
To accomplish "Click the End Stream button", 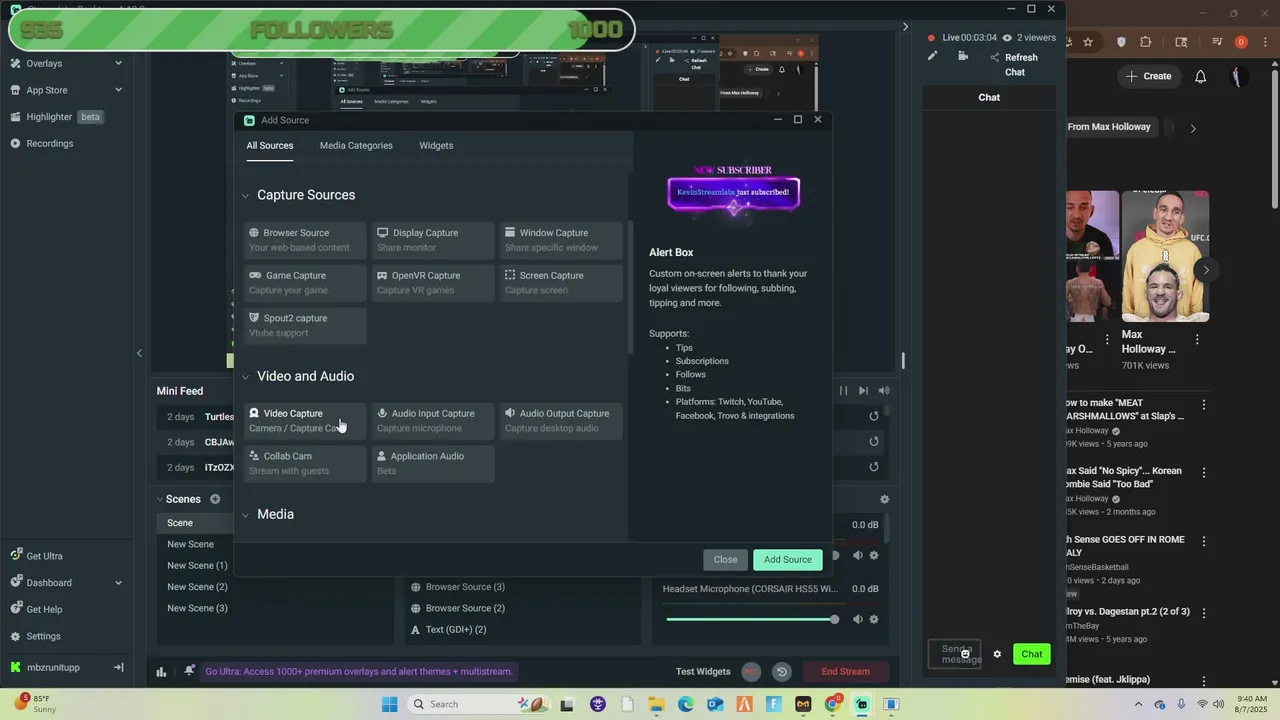I will click(845, 672).
